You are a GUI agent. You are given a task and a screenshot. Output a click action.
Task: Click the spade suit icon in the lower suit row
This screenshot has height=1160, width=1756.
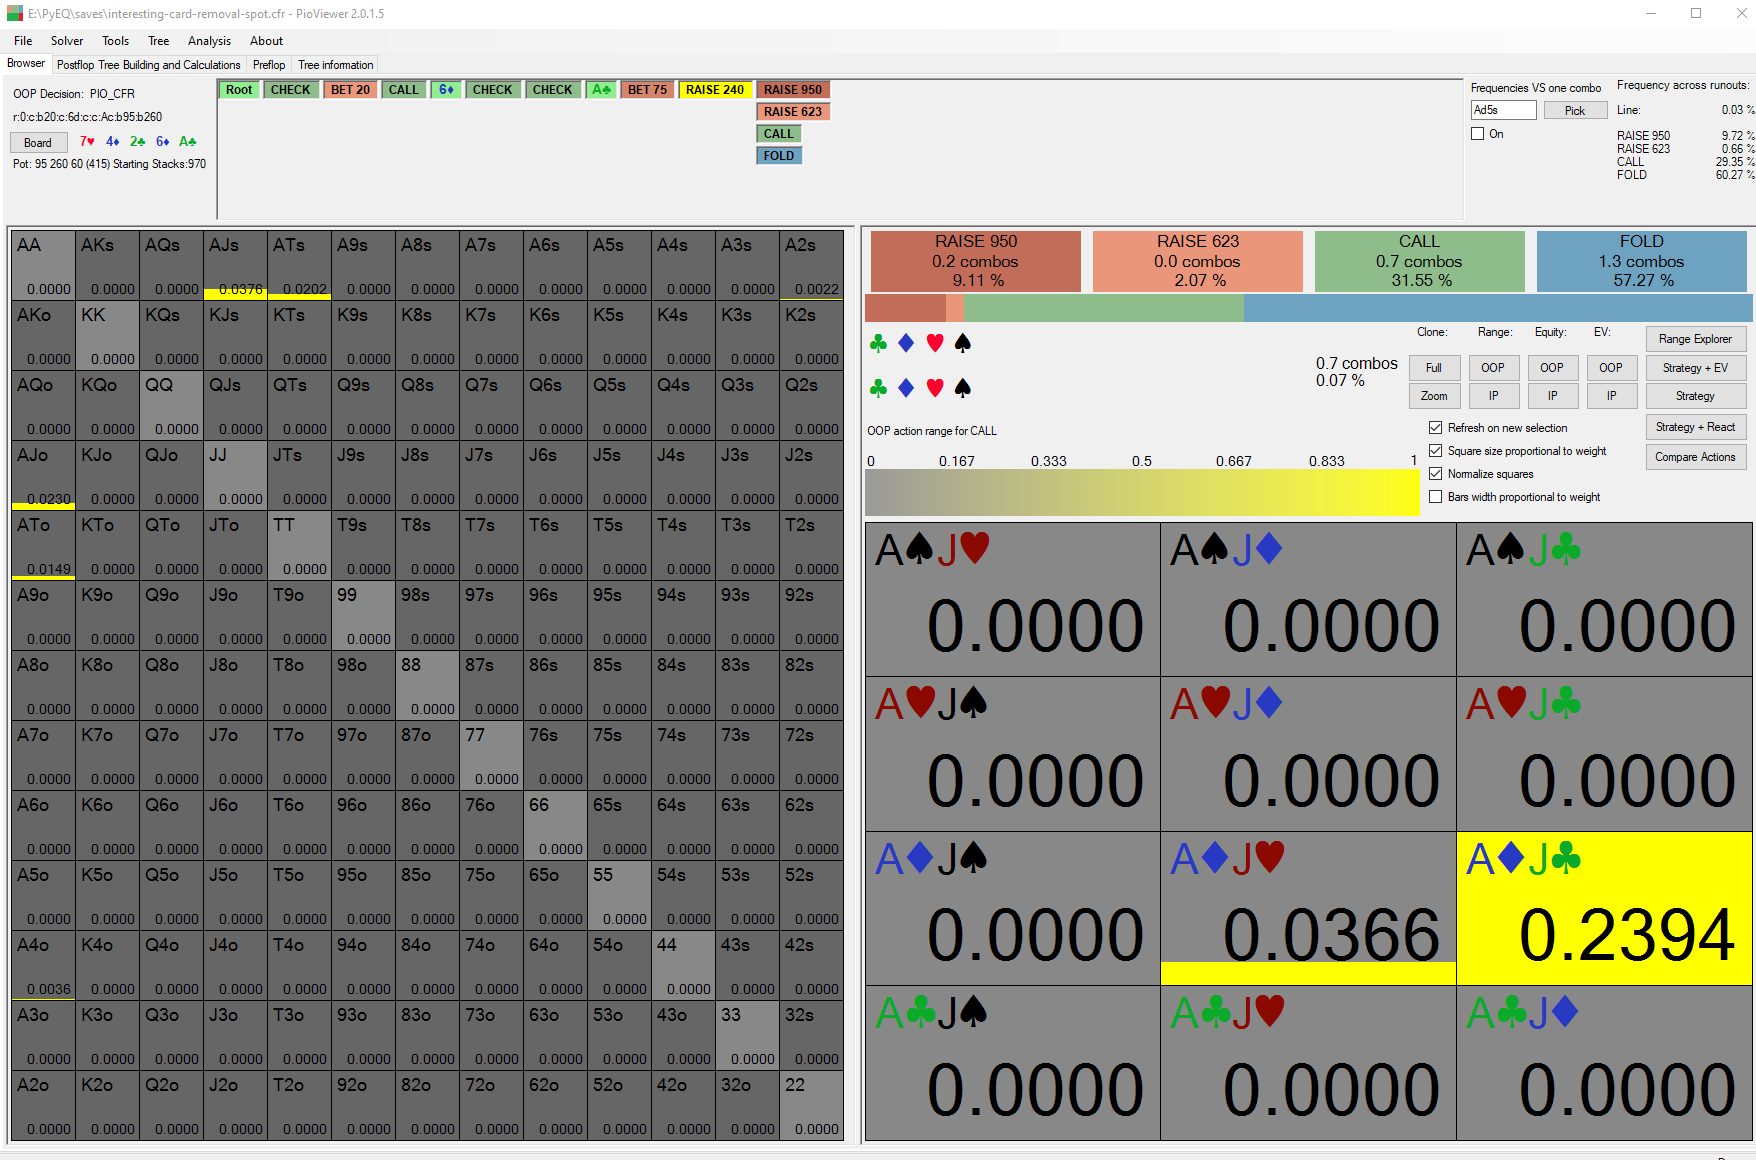(963, 388)
